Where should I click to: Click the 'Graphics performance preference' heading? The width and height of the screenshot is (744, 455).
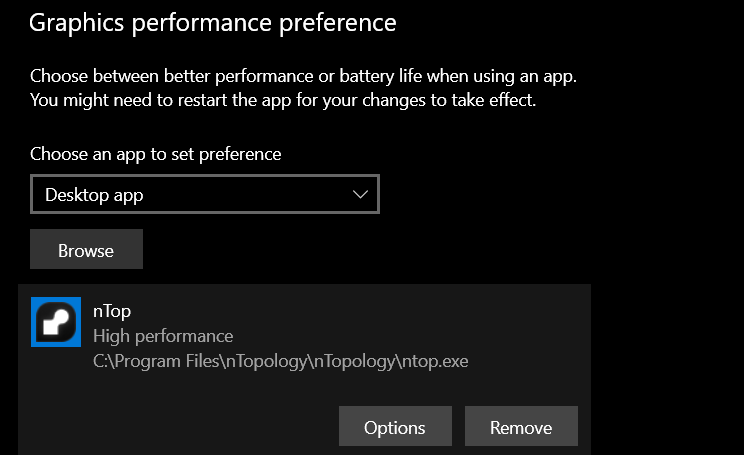tap(213, 21)
